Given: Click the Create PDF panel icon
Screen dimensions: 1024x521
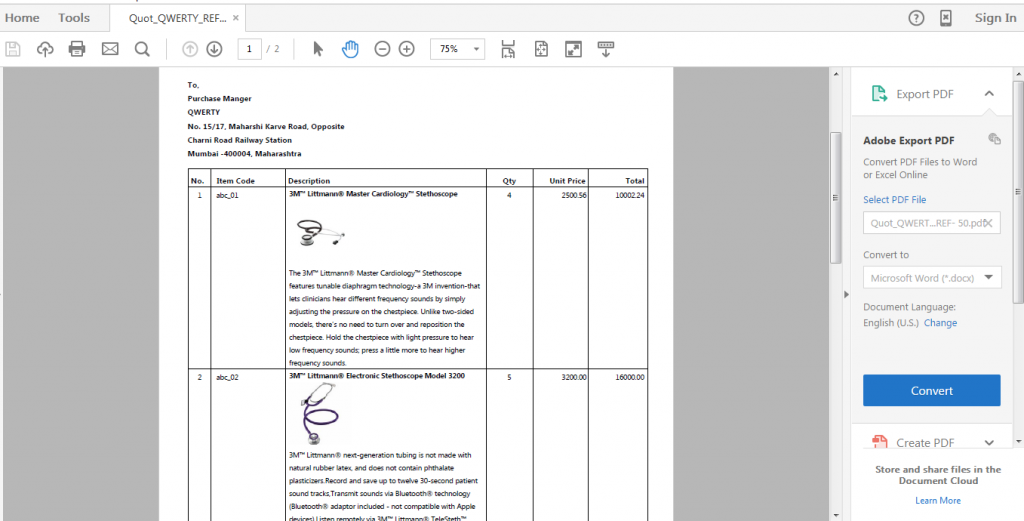Looking at the screenshot, I should click(x=879, y=442).
